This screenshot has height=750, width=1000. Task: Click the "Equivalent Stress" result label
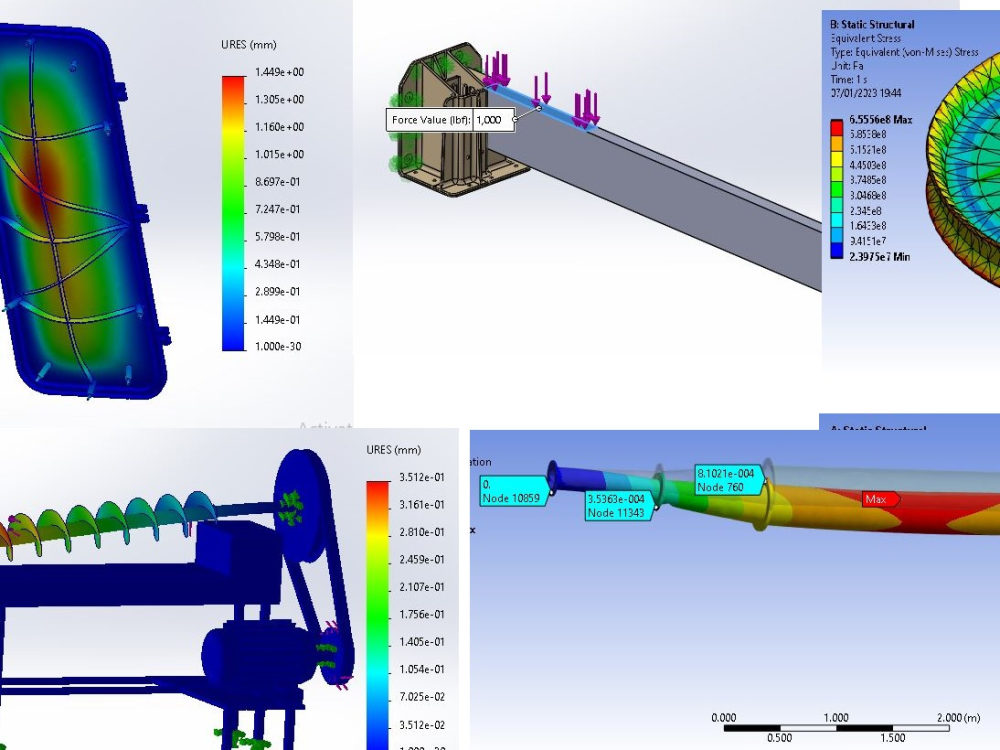865,38
